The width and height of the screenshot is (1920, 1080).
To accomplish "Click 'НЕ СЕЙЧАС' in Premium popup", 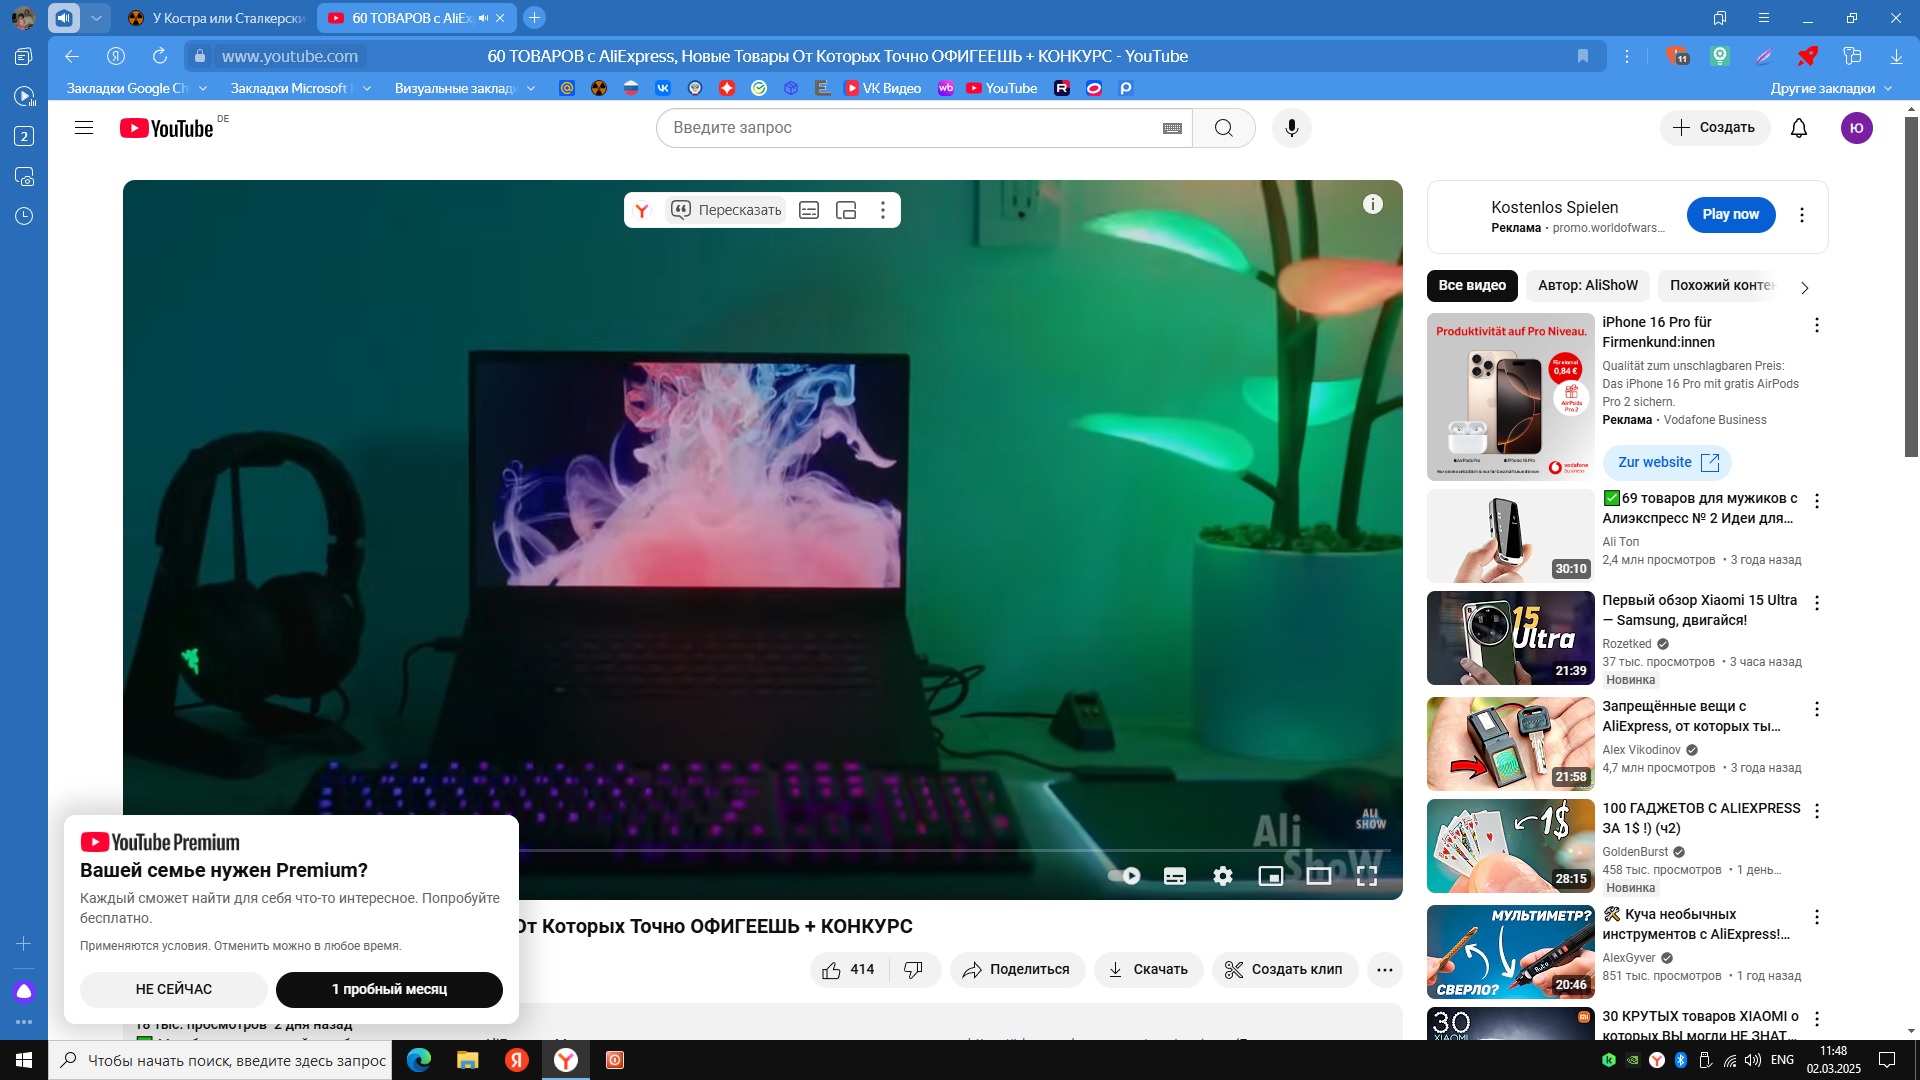I will tap(173, 989).
